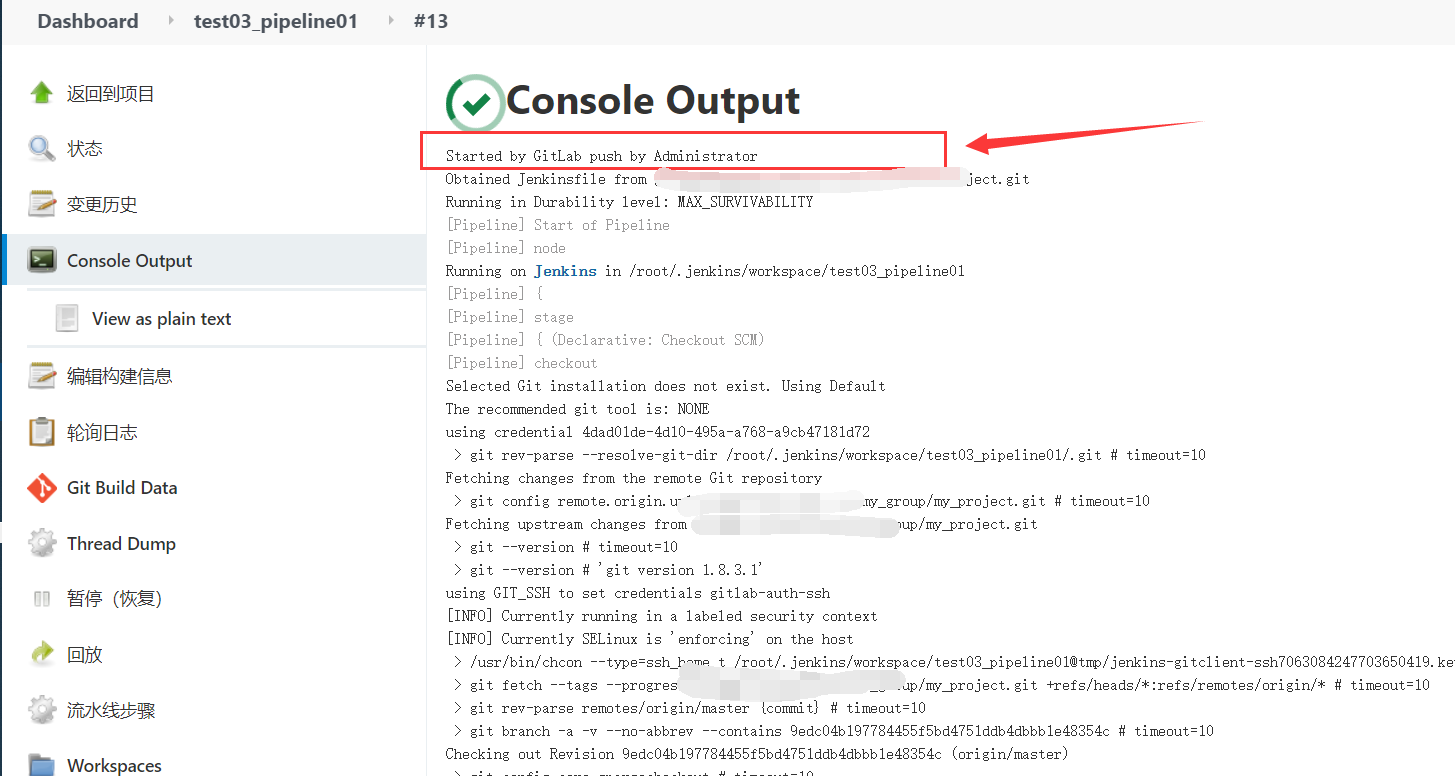Click "git --version # 'git version 1.8.3.1'" line

(x=610, y=570)
